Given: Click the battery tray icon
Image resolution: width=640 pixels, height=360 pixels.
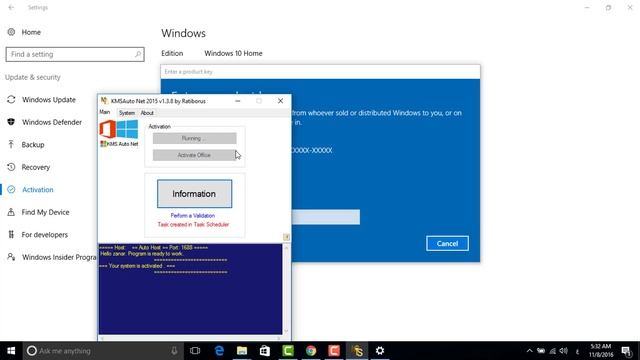Looking at the screenshot, I should tap(541, 351).
